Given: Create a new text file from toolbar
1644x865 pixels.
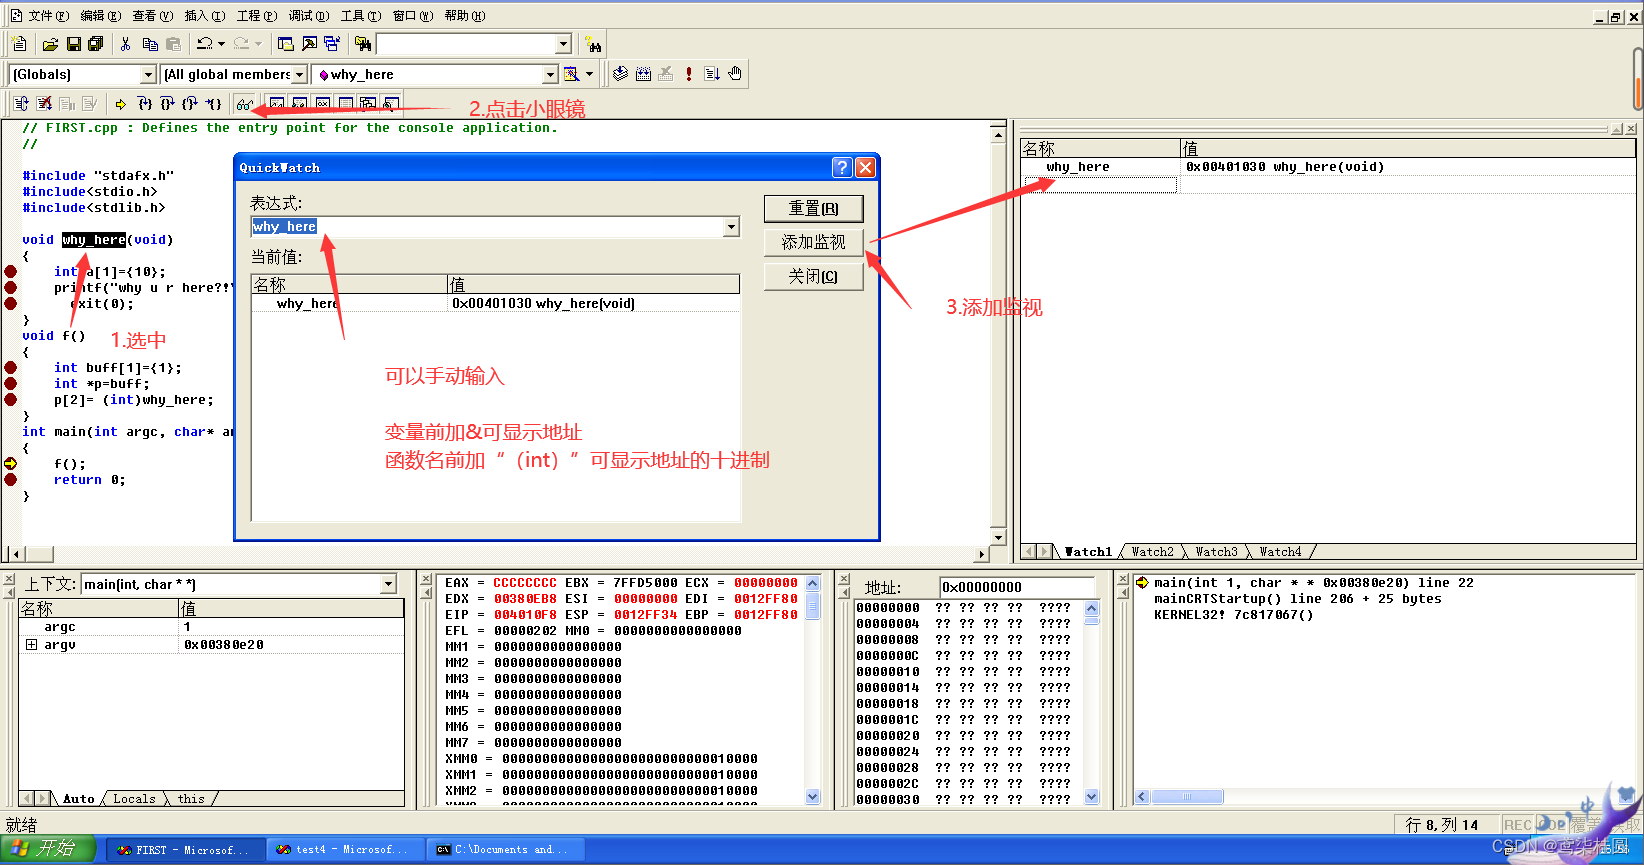Looking at the screenshot, I should tap(19, 44).
